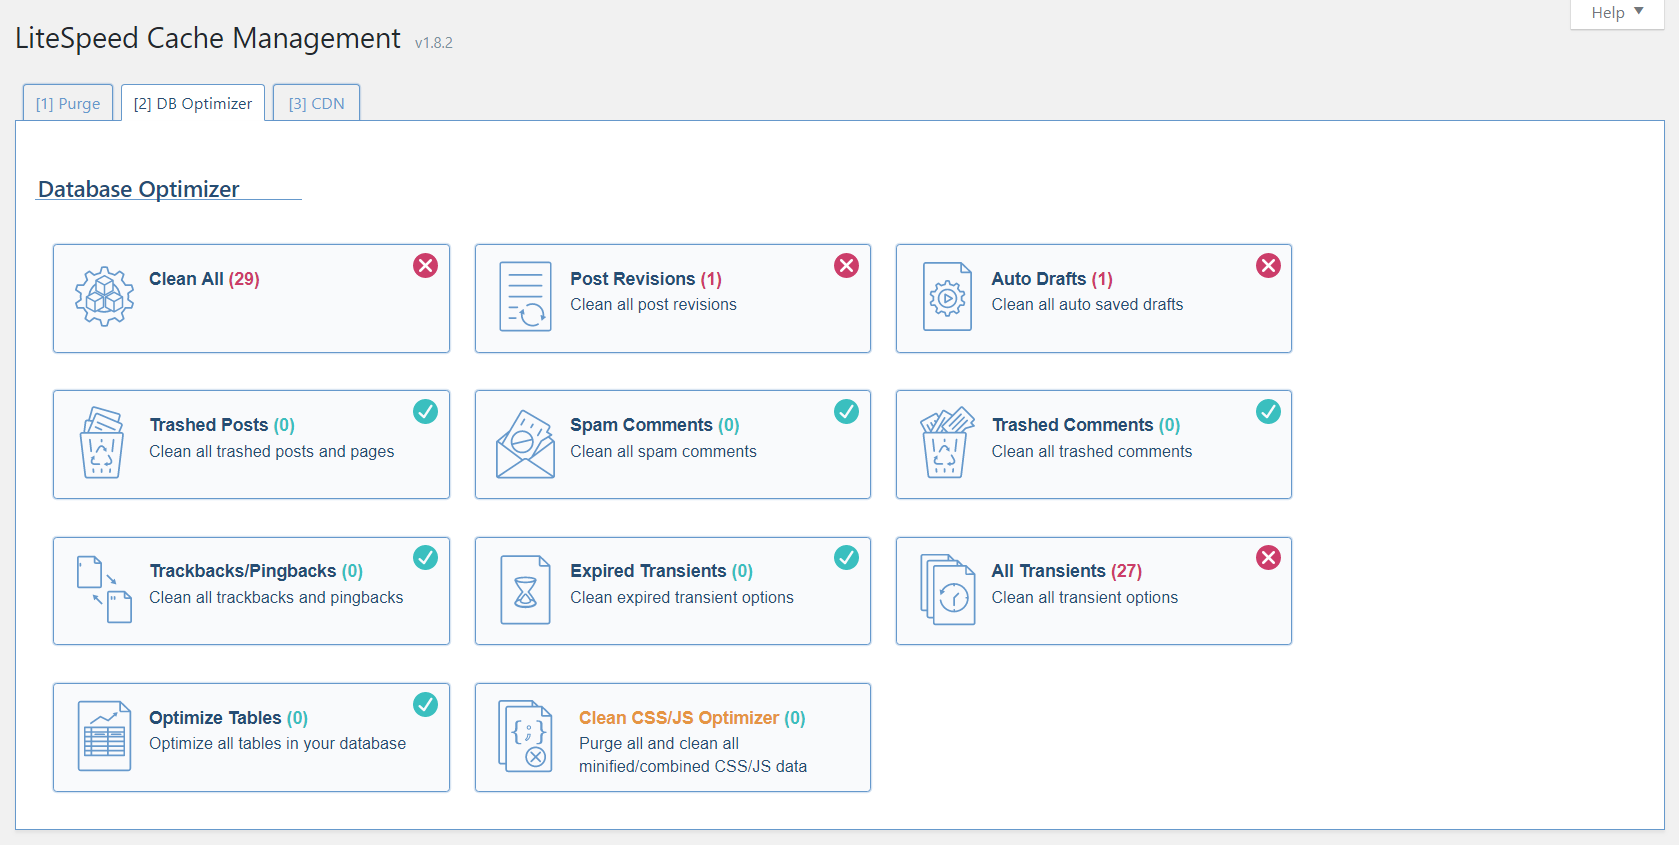Click the Auto Drafts (1) link
The width and height of the screenshot is (1679, 845).
click(1052, 279)
